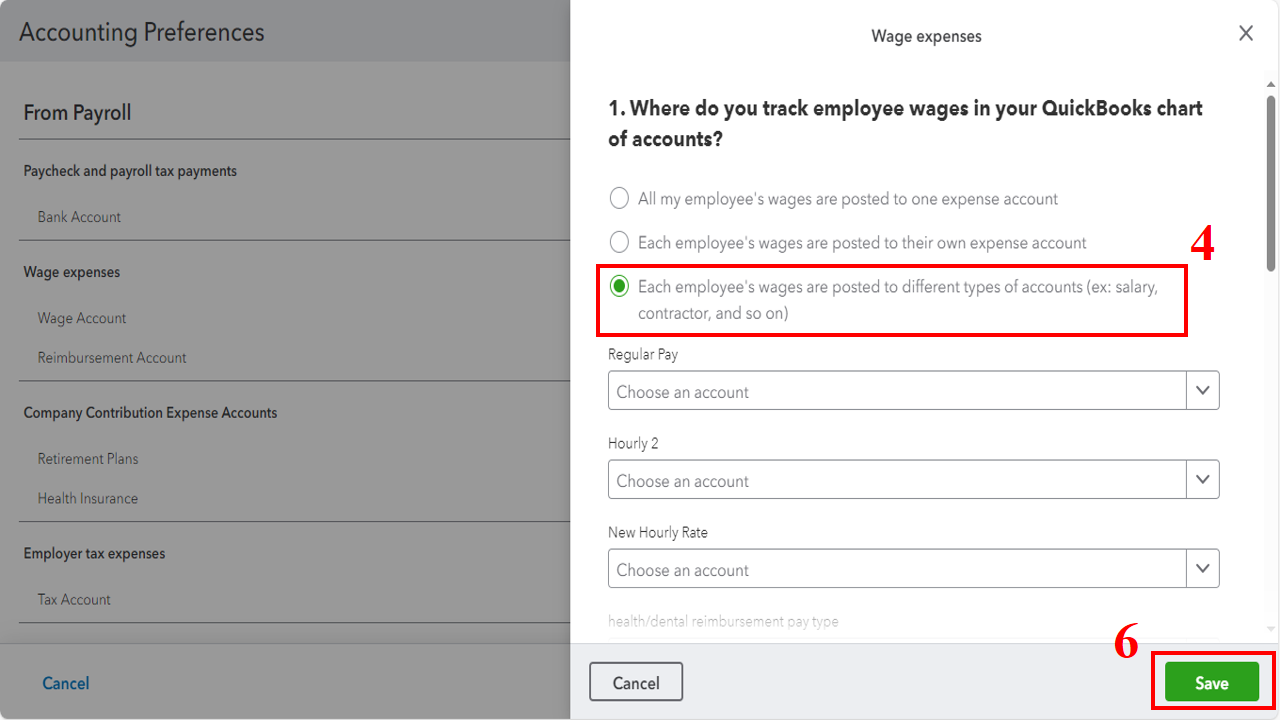Click the Wage expenses section heading

[x=72, y=271]
